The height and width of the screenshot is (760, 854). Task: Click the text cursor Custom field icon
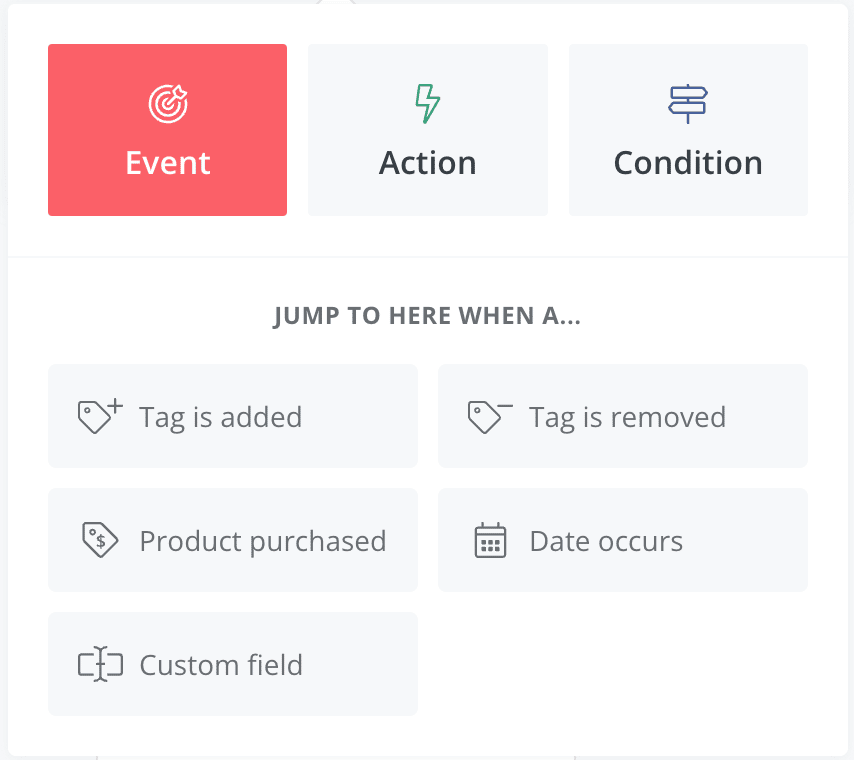[x=100, y=664]
